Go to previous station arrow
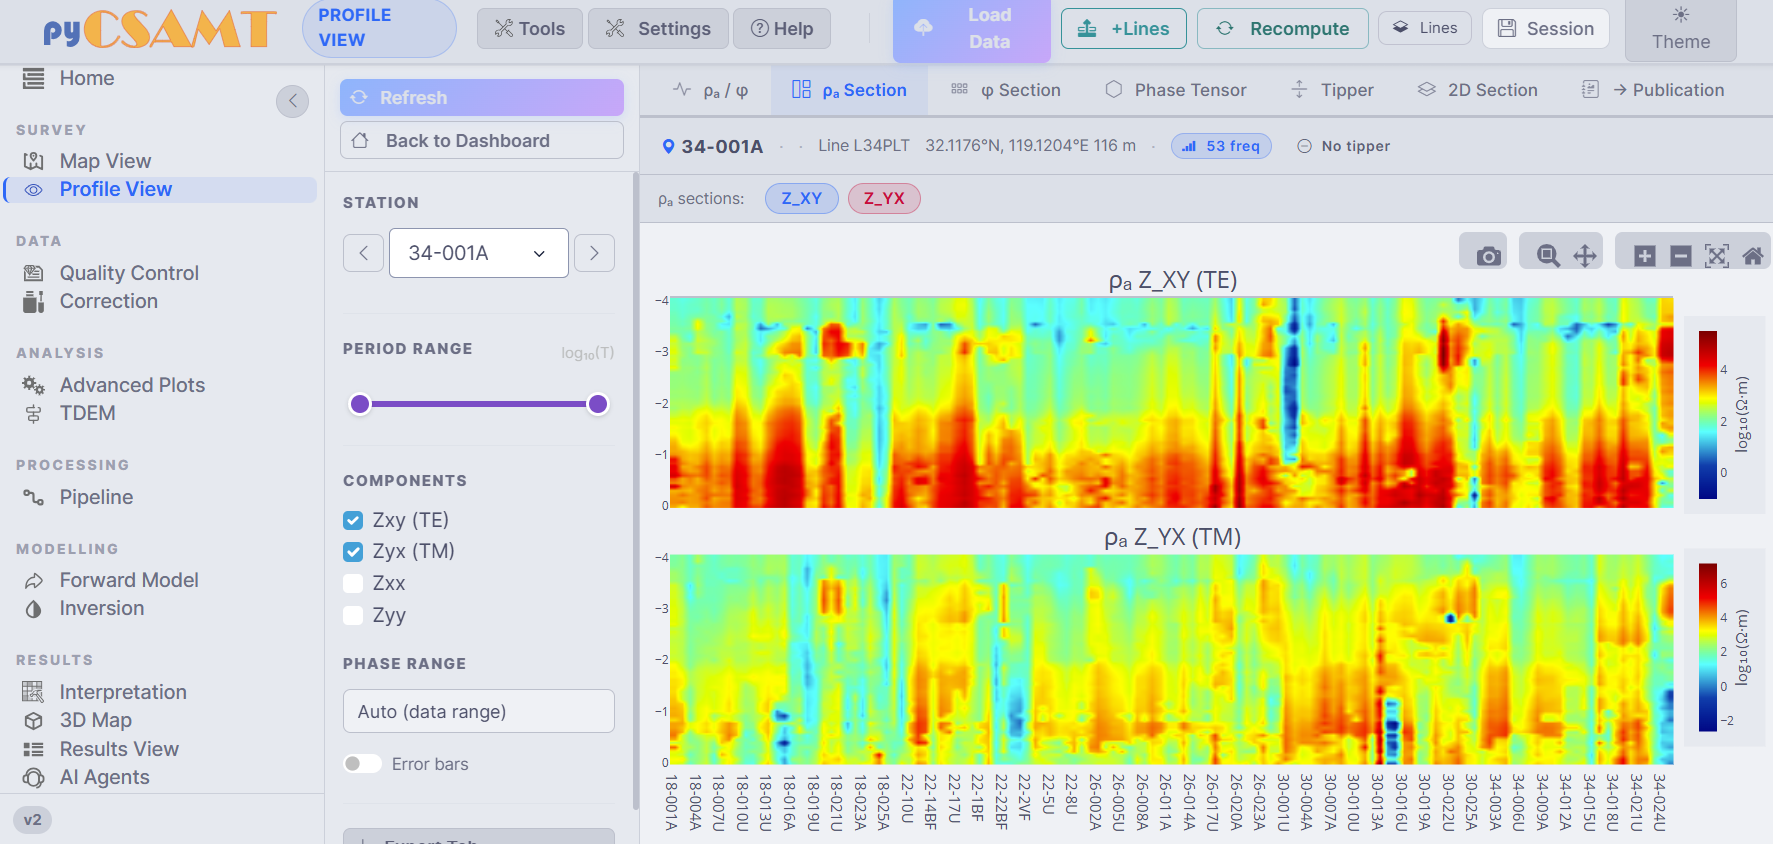The image size is (1773, 844). (x=363, y=253)
